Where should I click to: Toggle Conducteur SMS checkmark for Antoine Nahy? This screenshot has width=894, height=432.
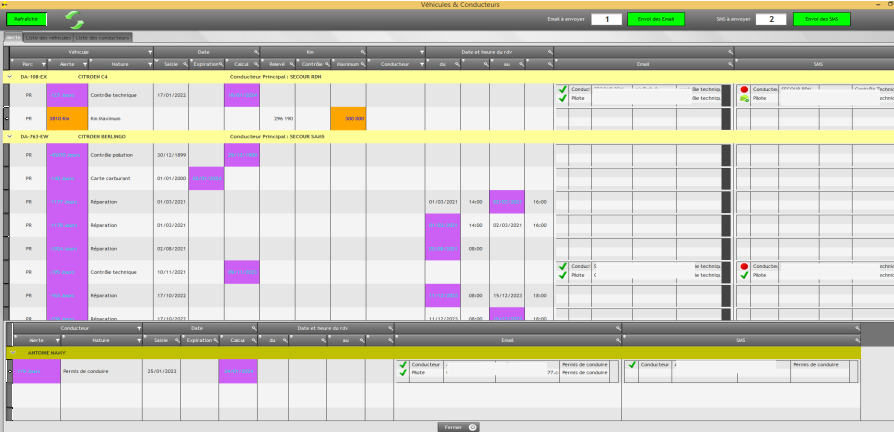pyautogui.click(x=631, y=365)
